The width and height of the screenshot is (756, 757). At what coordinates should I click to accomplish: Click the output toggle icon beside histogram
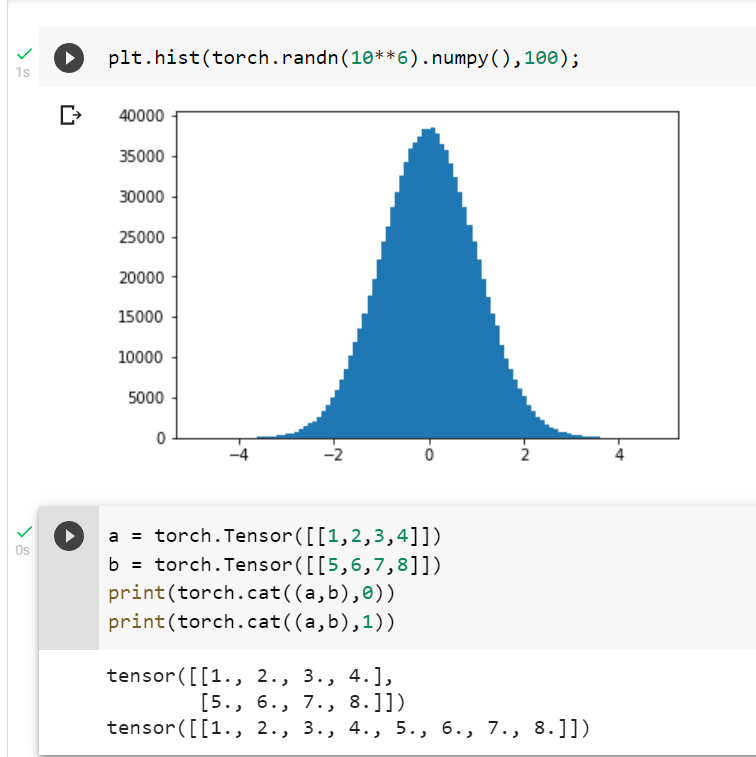click(x=70, y=115)
